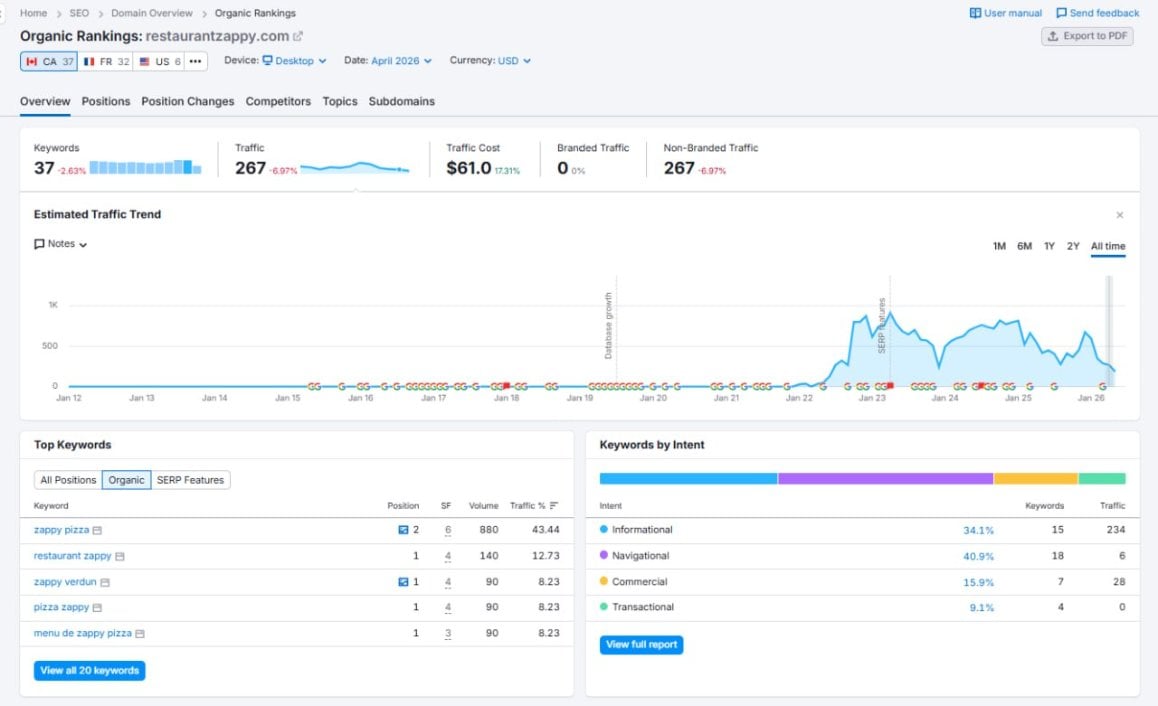Viewport: 1158px width, 706px height.
Task: Open the zappy pizza keyword link
Action: (x=61, y=530)
